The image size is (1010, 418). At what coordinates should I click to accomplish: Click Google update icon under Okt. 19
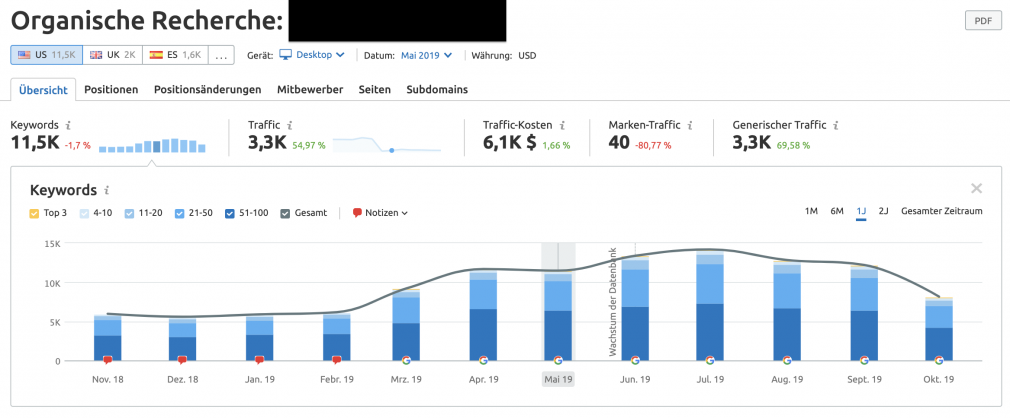click(x=939, y=360)
